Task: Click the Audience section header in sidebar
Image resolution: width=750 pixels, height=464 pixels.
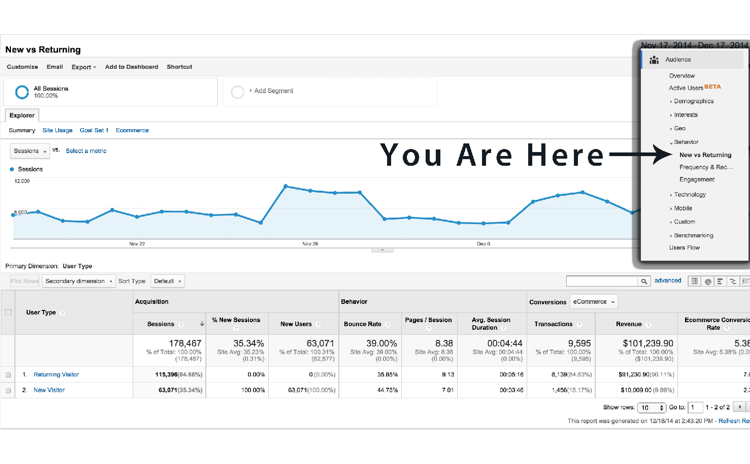Action: coord(693,60)
